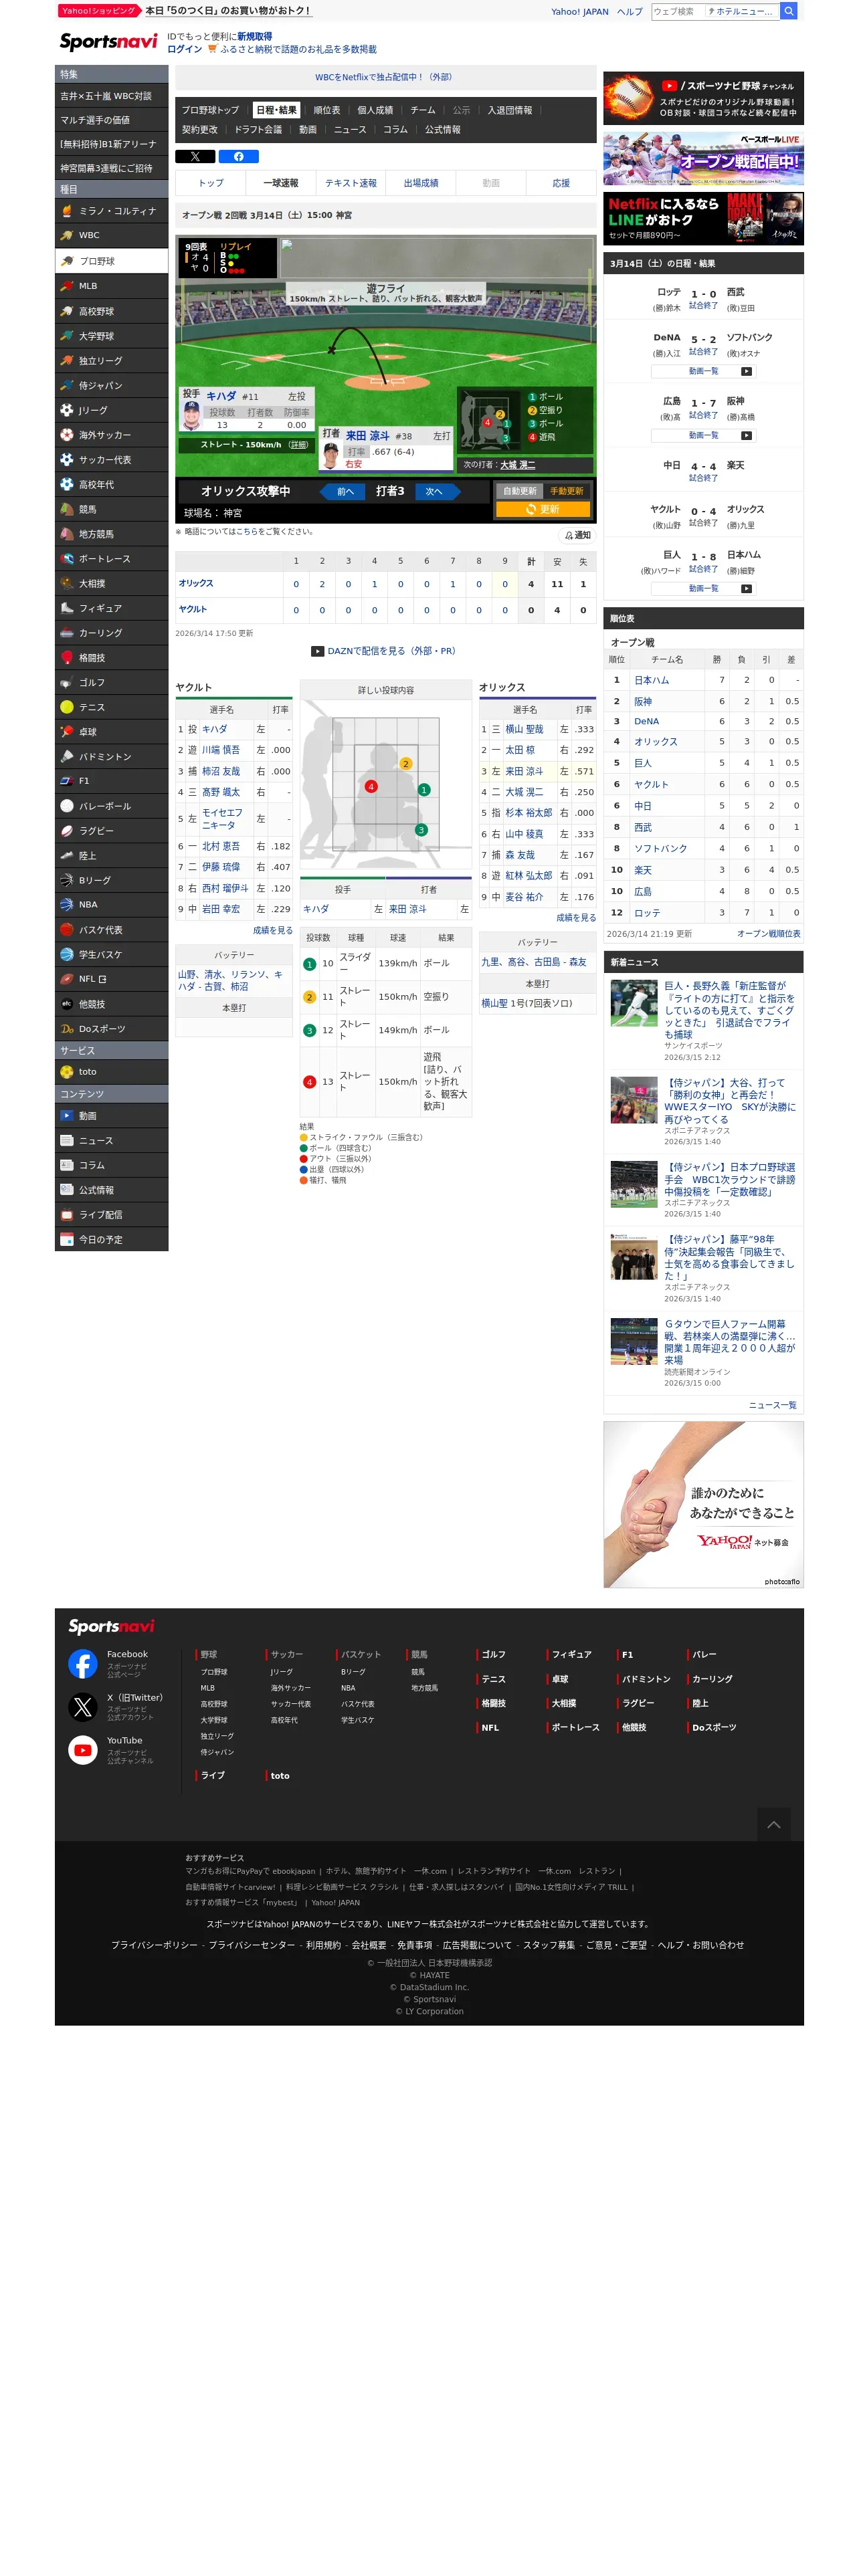Viewport: 859px width, 2576px height.
Task: Open テニス in the sidebar
Action: tap(111, 707)
